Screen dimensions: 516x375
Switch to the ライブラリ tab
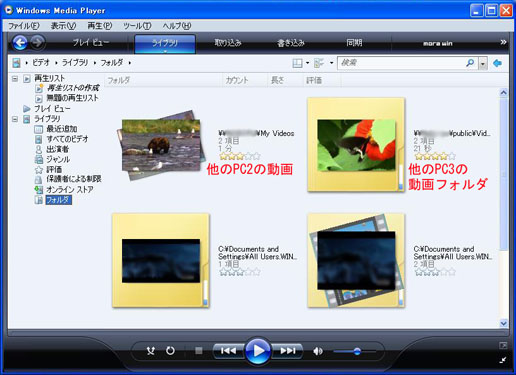165,43
